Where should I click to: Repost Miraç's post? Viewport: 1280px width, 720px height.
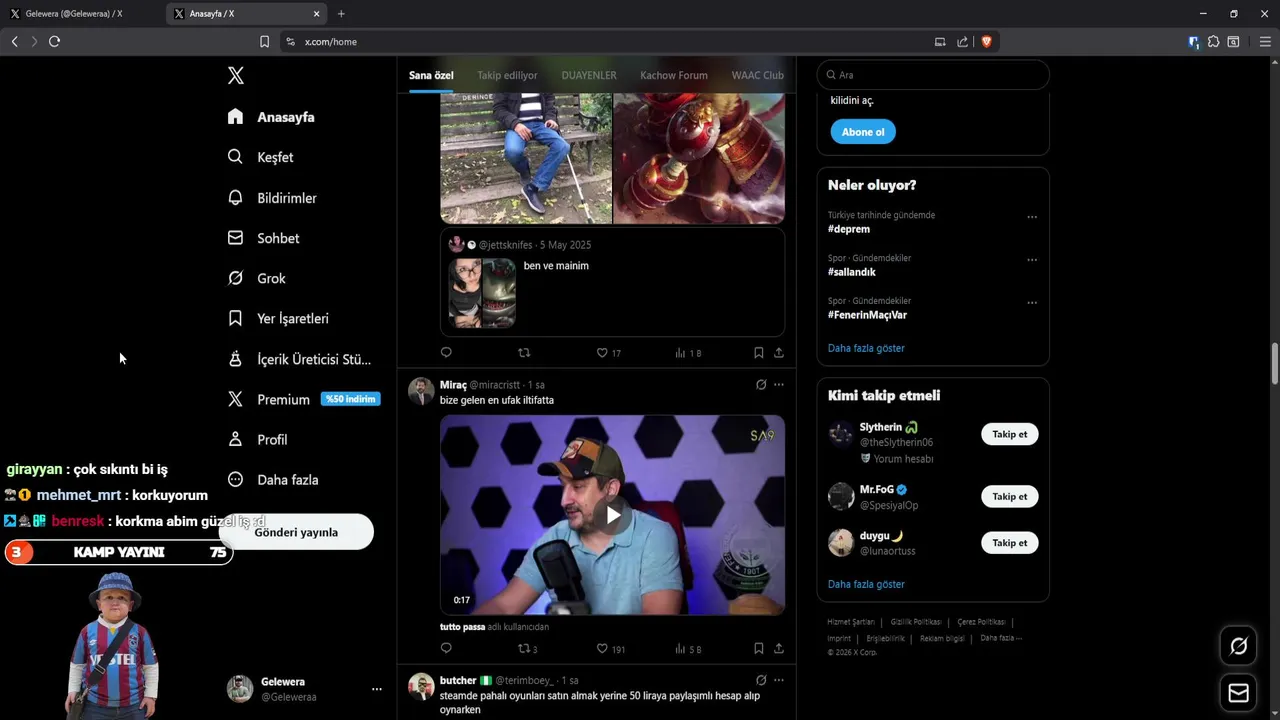click(x=527, y=648)
